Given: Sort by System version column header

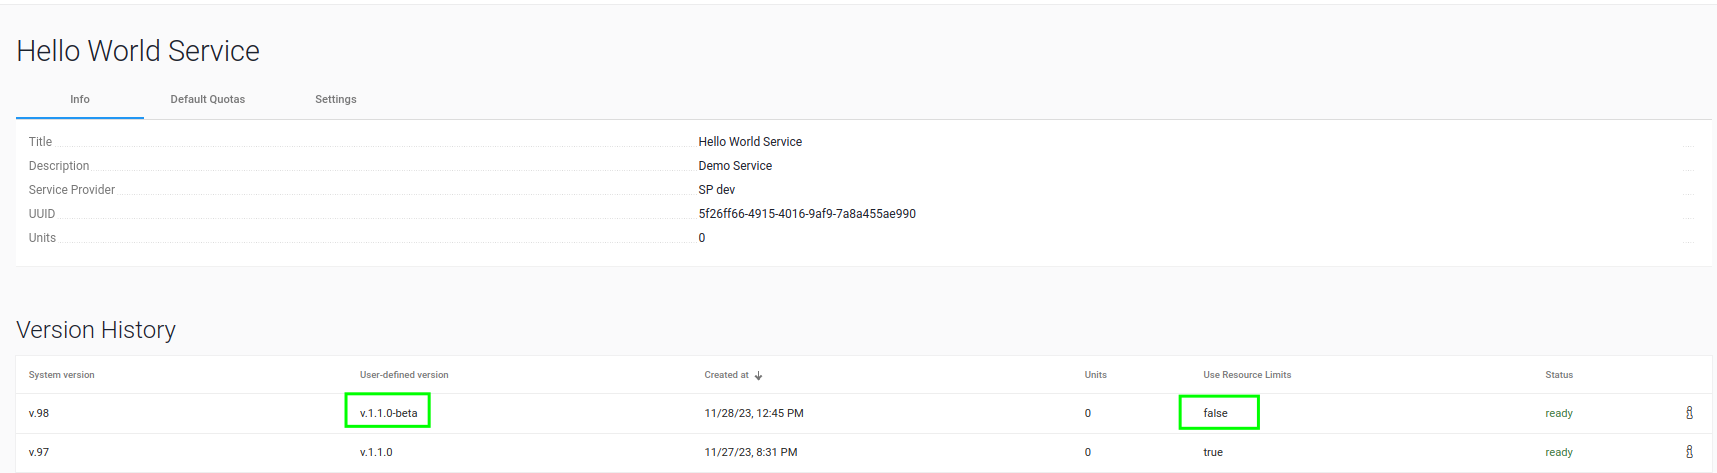Looking at the screenshot, I should 61,375.
